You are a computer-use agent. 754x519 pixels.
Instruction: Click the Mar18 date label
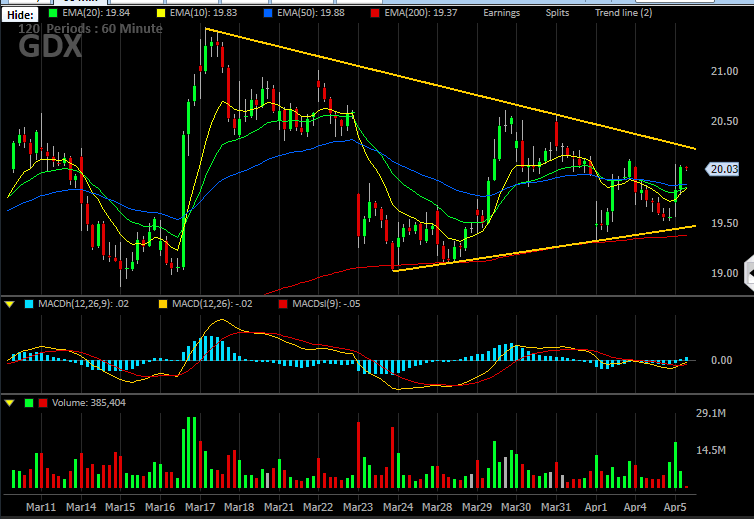click(239, 507)
